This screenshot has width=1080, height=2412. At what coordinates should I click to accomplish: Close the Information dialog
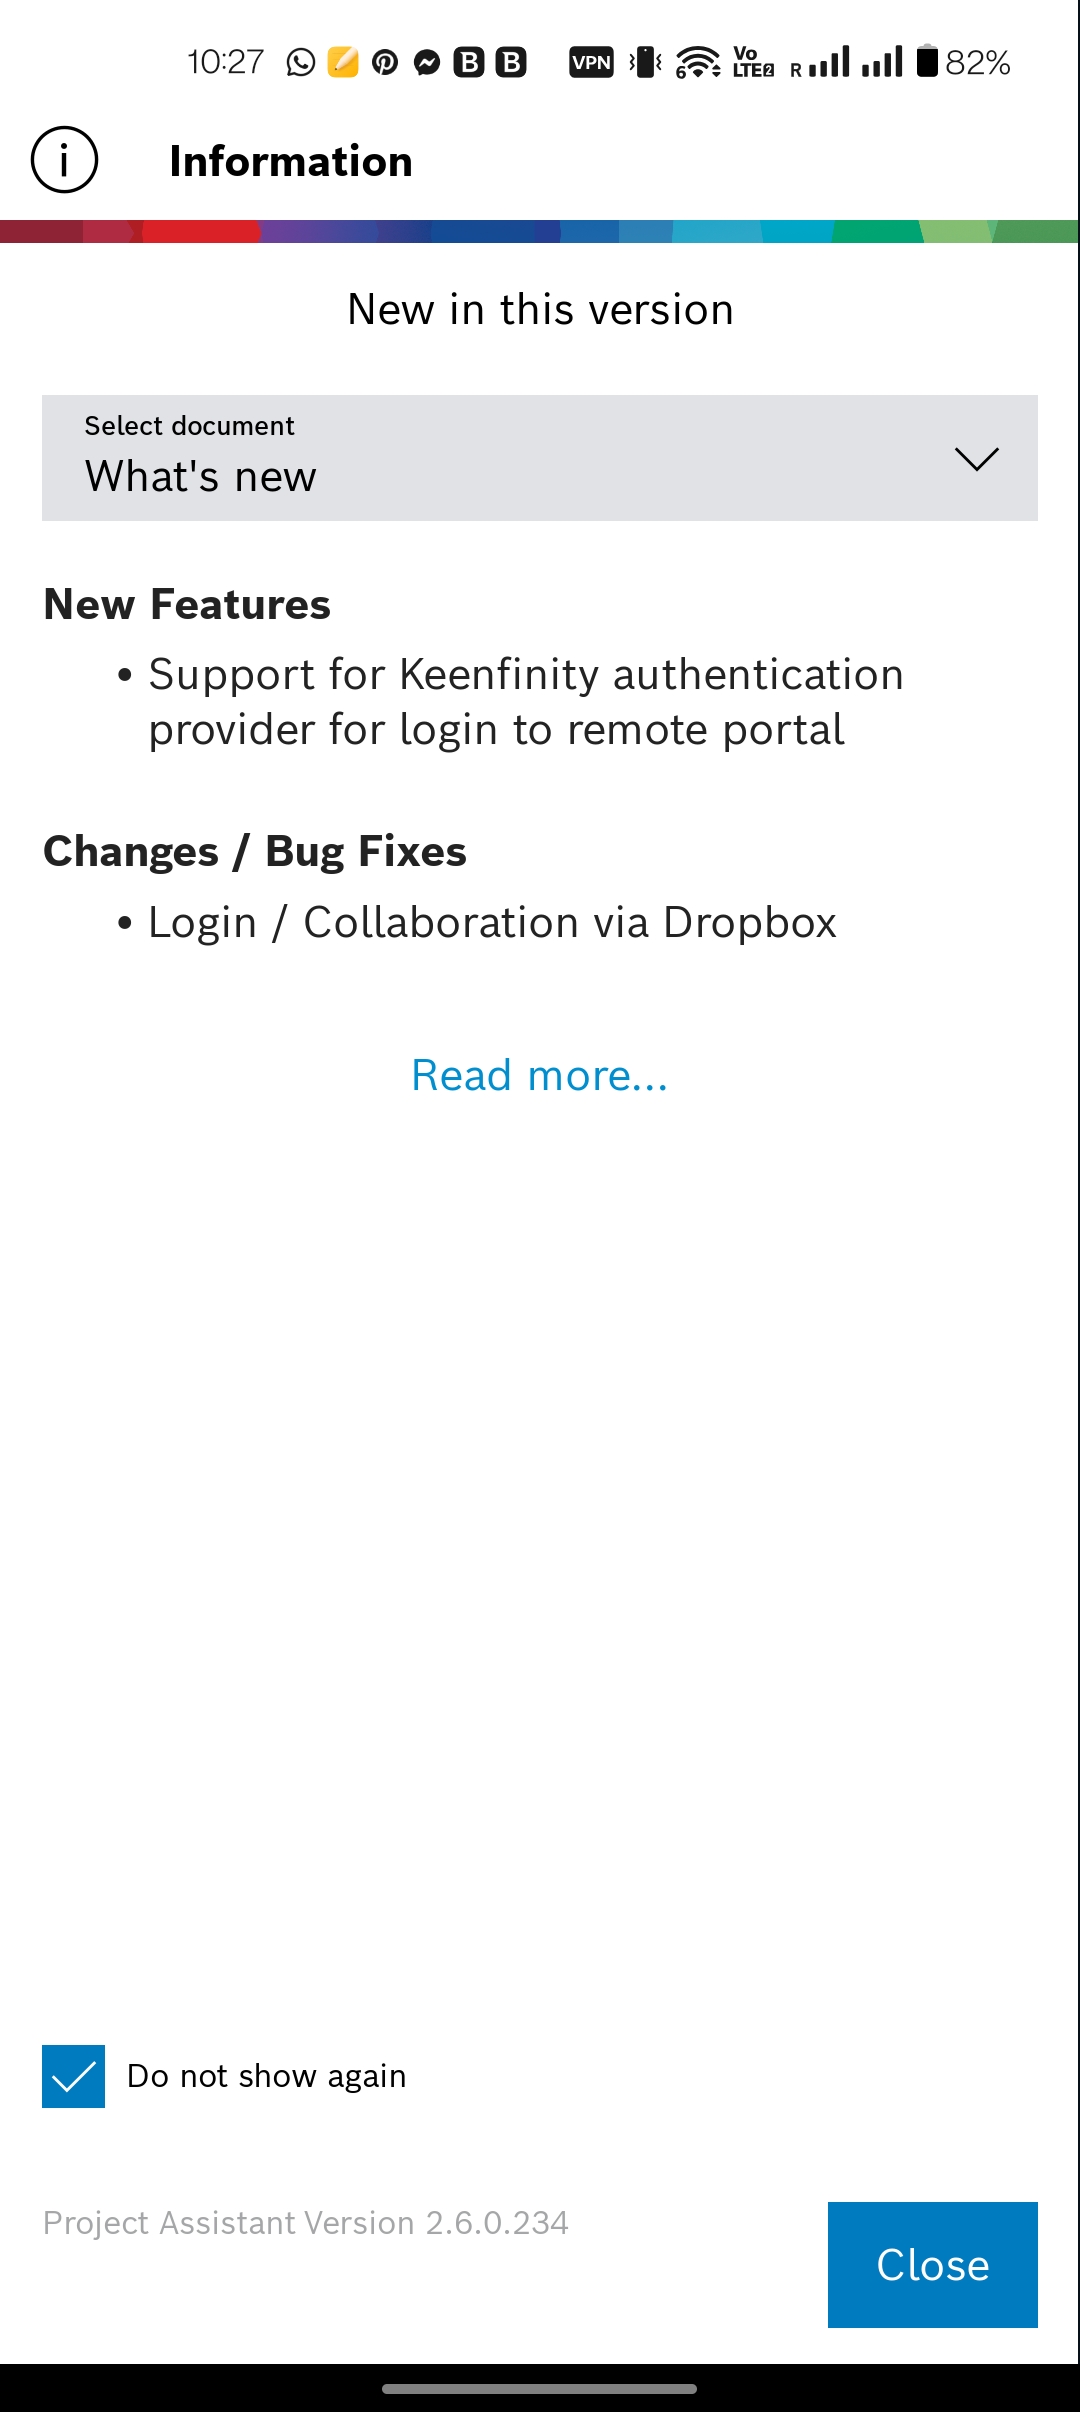coord(933,2264)
